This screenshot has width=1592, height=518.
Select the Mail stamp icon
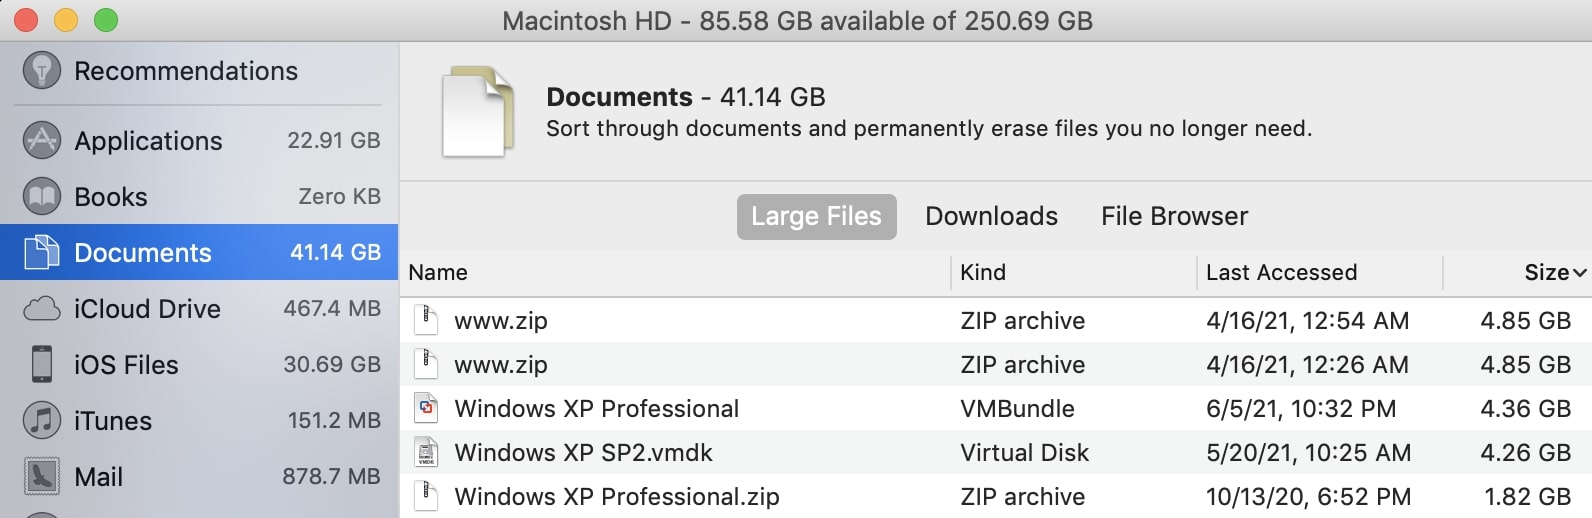pos(42,476)
